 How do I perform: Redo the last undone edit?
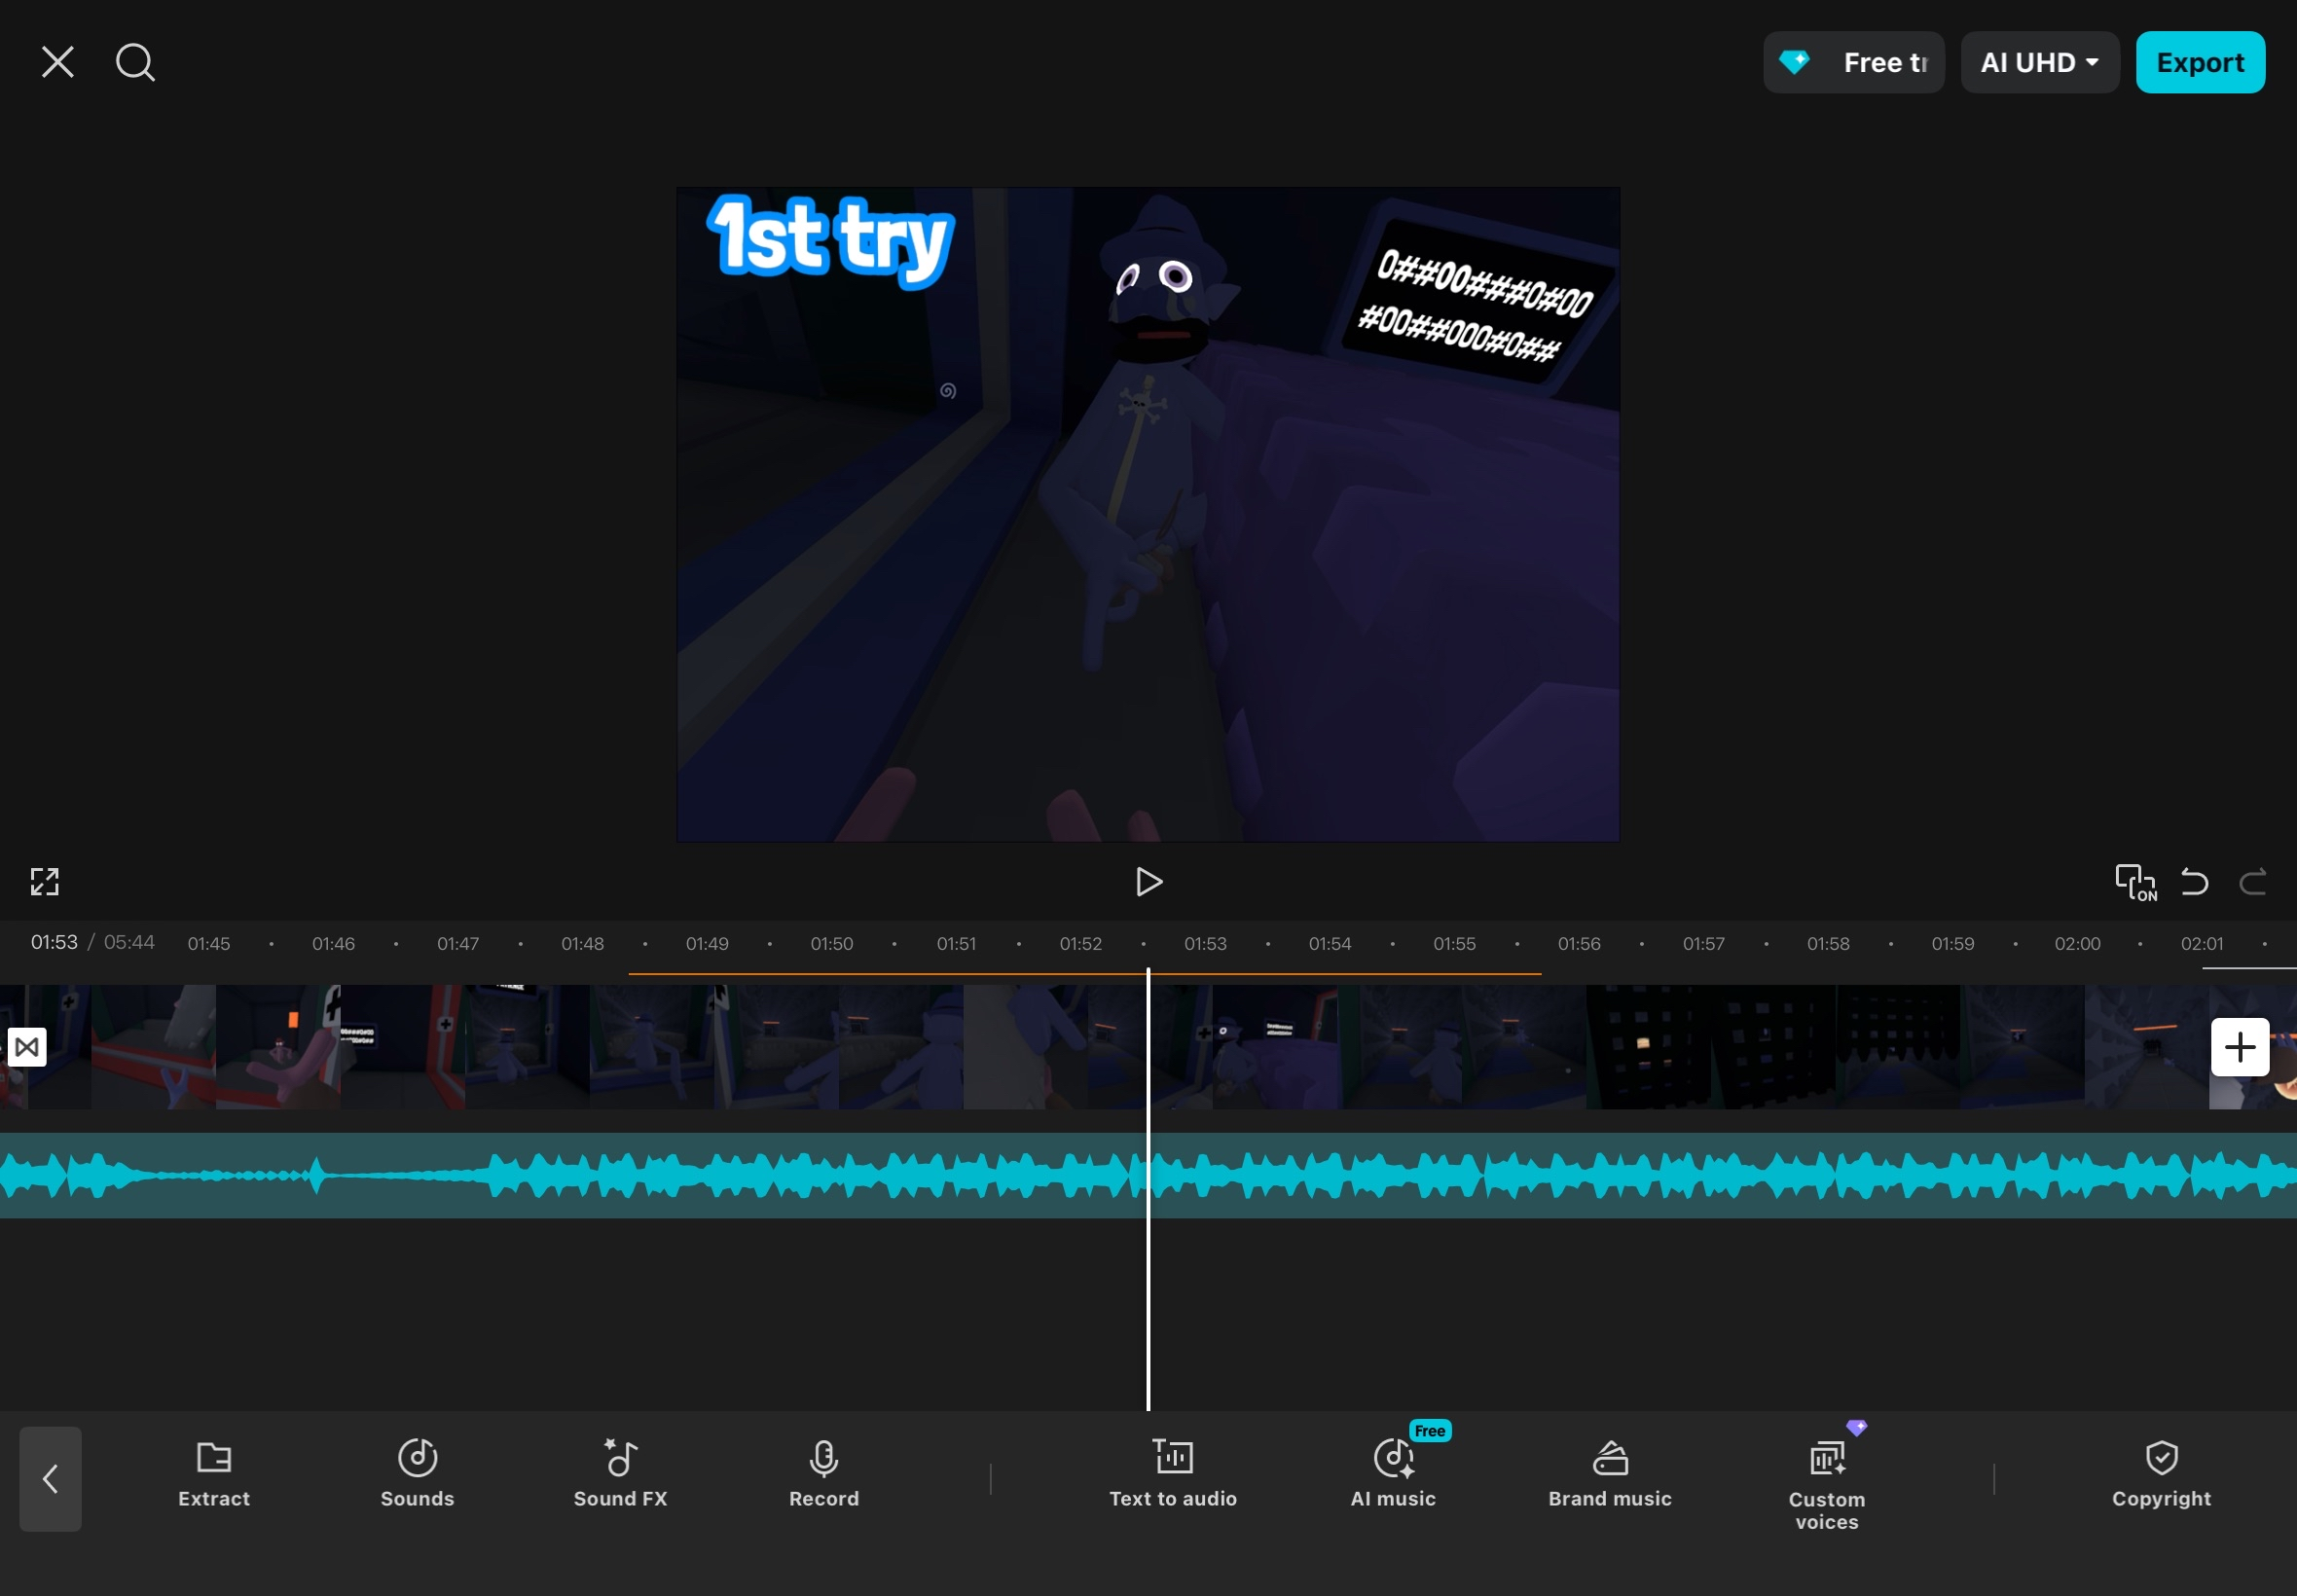pos(2252,881)
